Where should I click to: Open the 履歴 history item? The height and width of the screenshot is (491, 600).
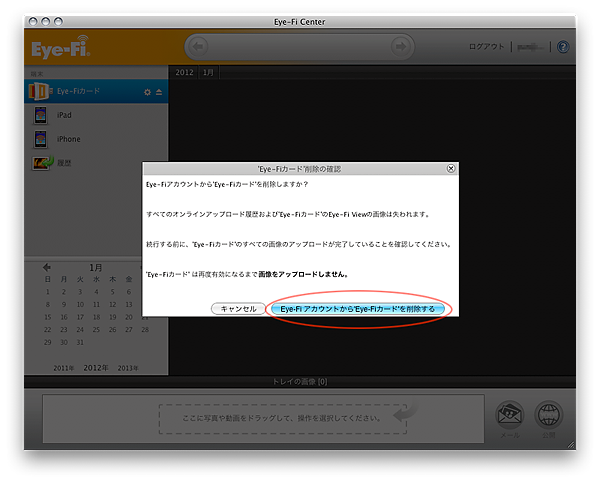click(64, 163)
